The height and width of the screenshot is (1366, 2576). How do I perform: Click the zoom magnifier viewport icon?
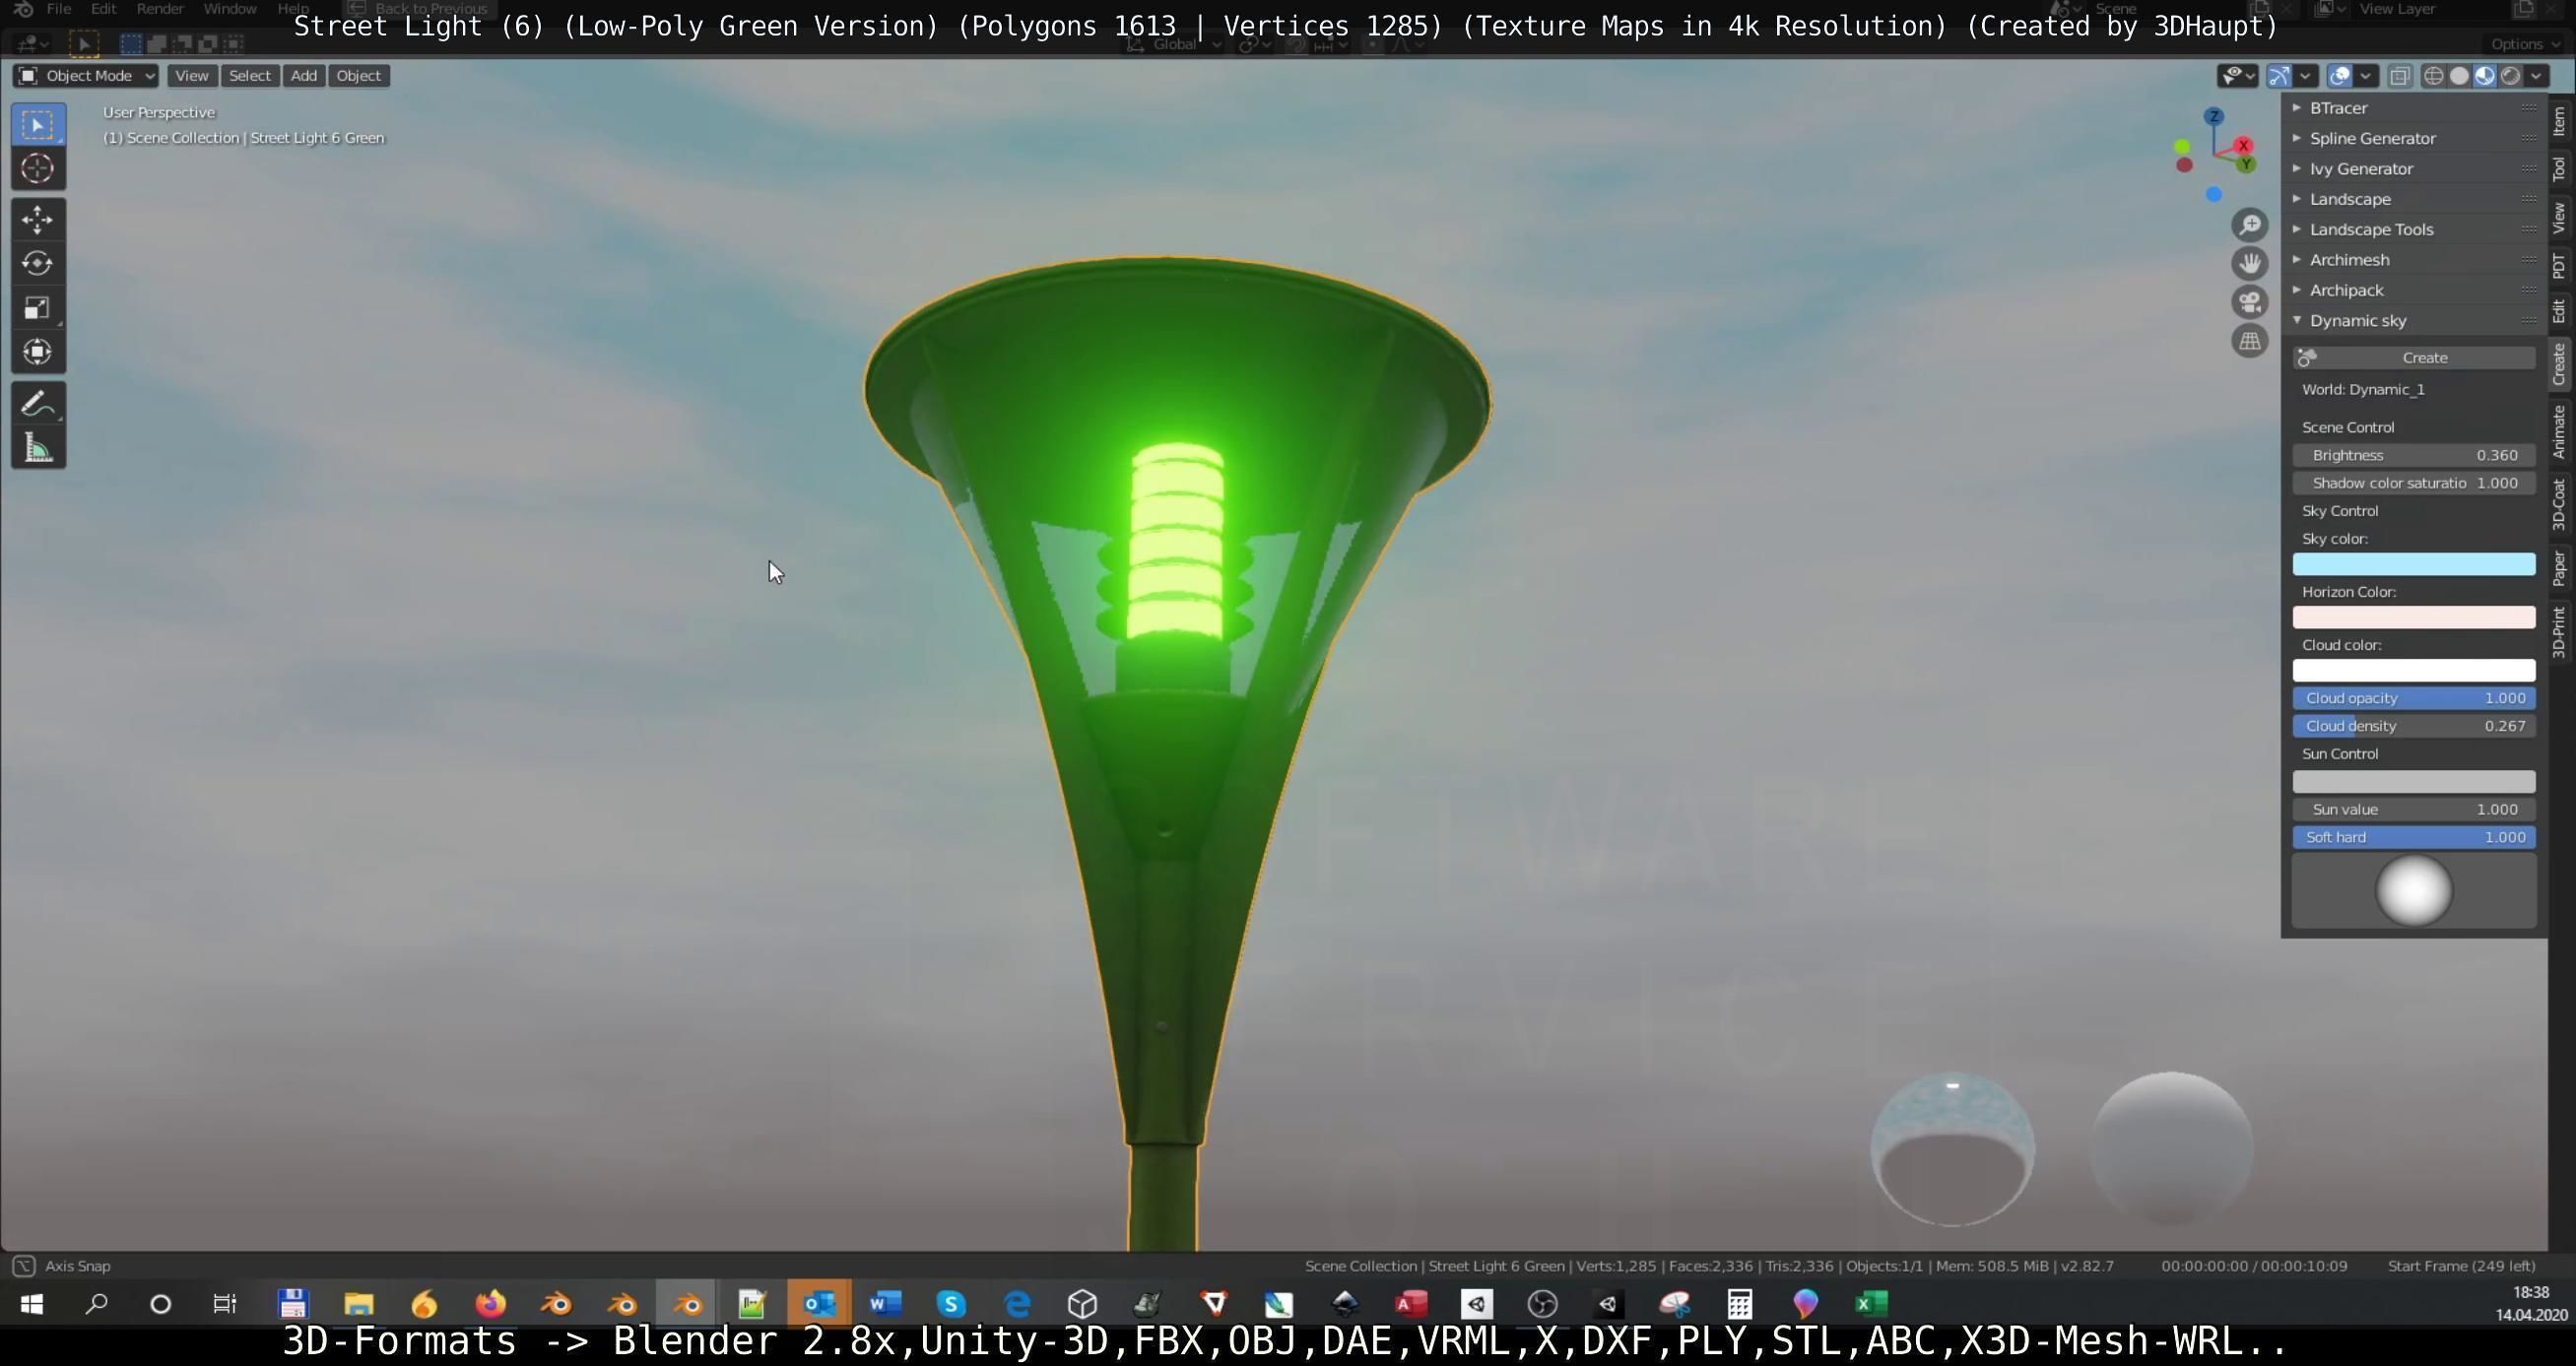[x=2249, y=225]
